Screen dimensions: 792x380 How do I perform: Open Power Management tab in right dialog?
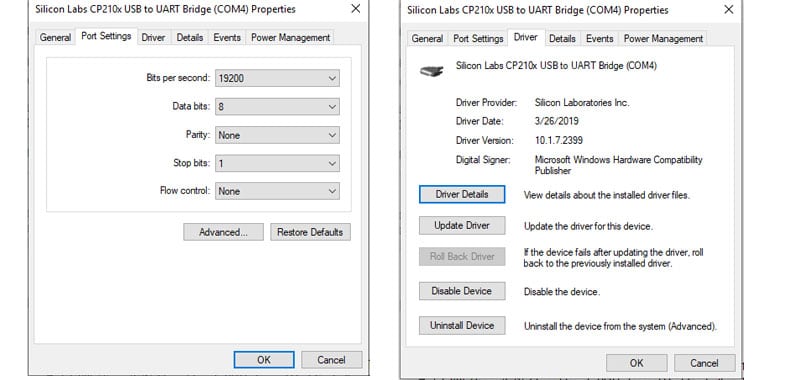[663, 38]
